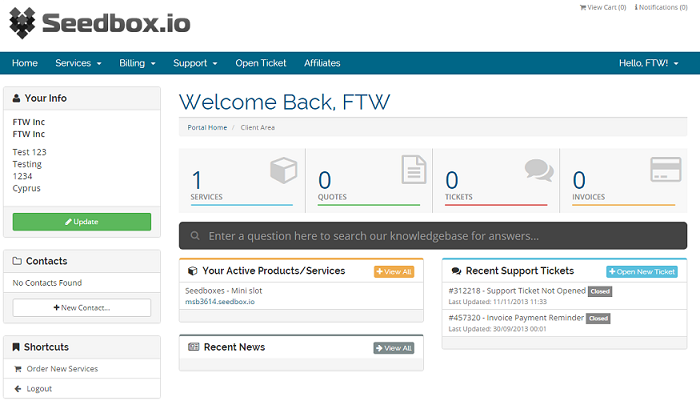Click the green Update button

point(82,222)
